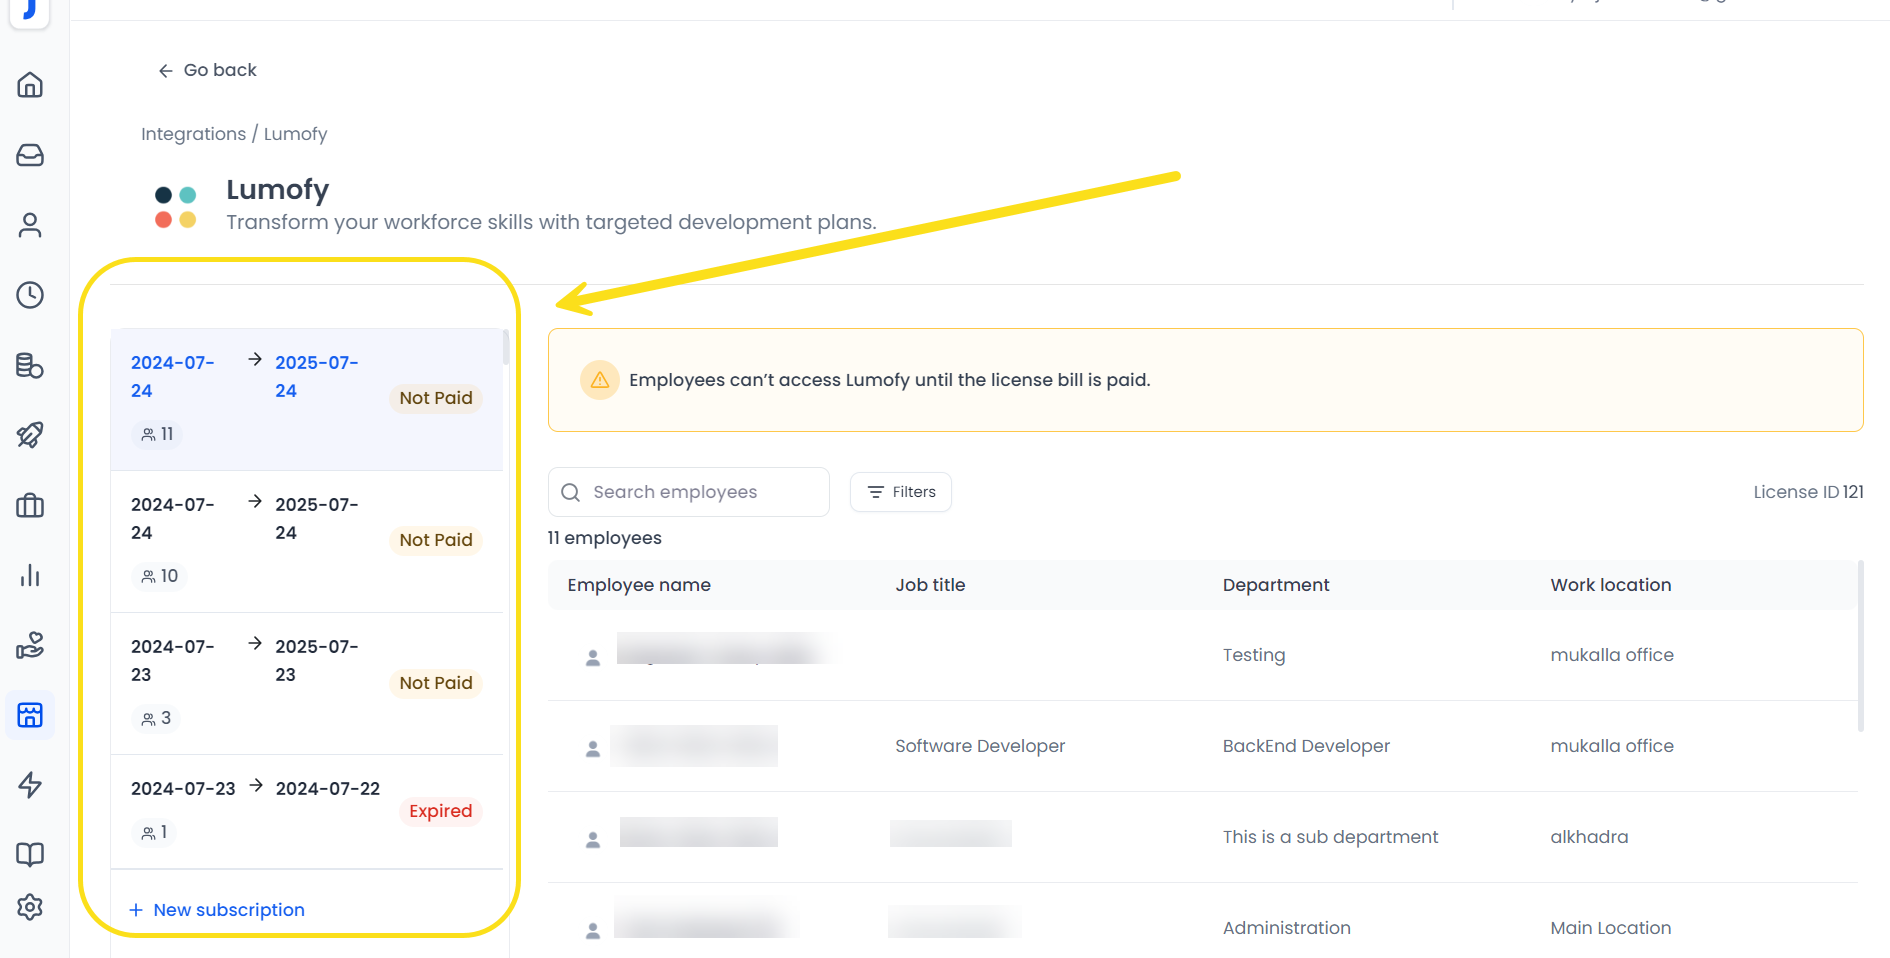Select the subscription with 10 employees
Image resolution: width=1890 pixels, height=958 pixels.
[306, 541]
